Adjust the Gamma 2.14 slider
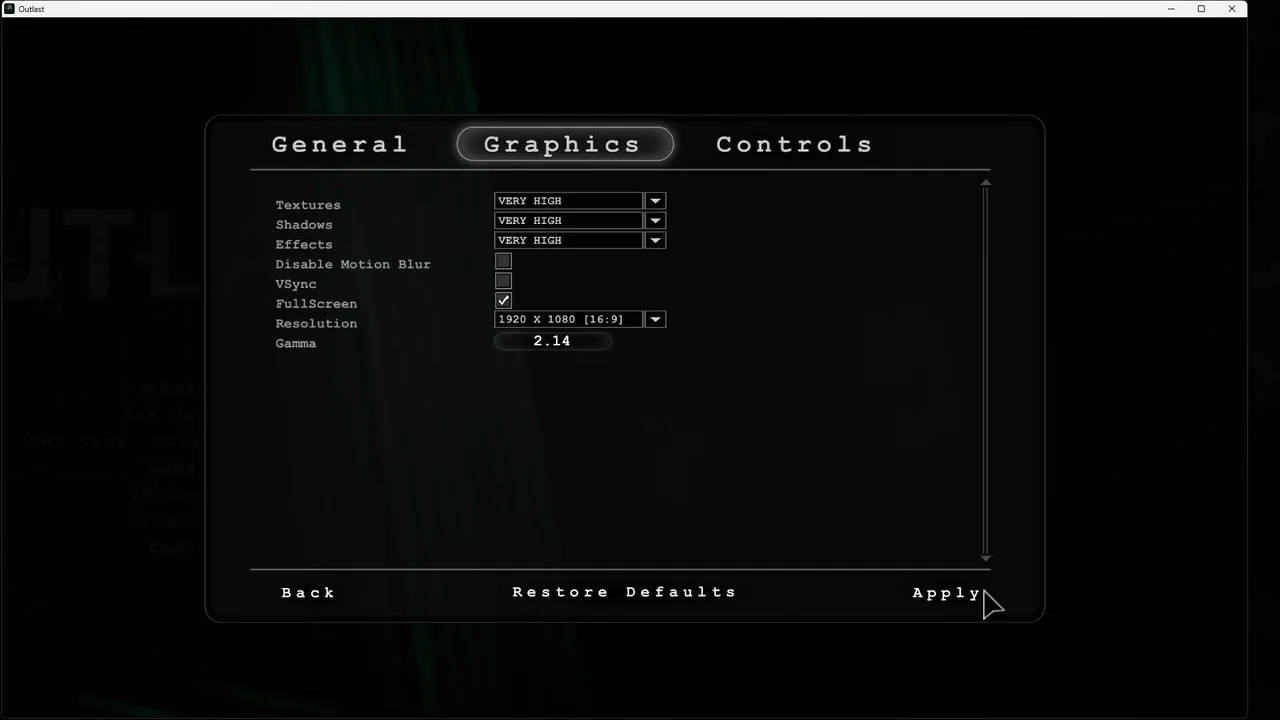This screenshot has width=1280, height=720. (x=552, y=341)
